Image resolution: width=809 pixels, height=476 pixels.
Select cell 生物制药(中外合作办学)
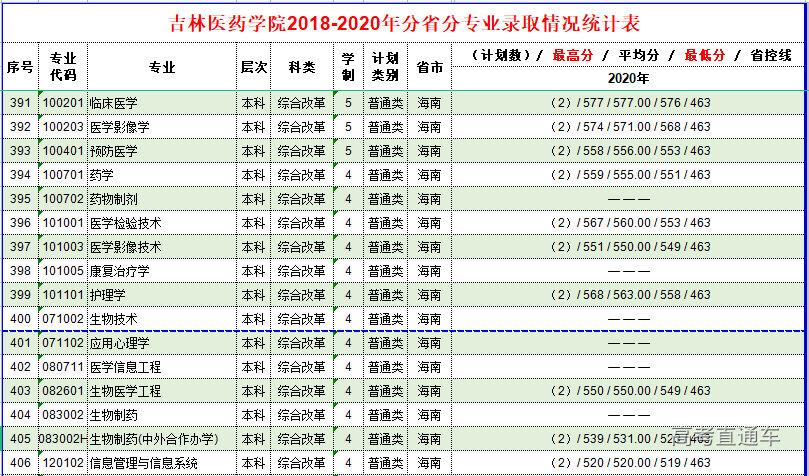point(162,439)
